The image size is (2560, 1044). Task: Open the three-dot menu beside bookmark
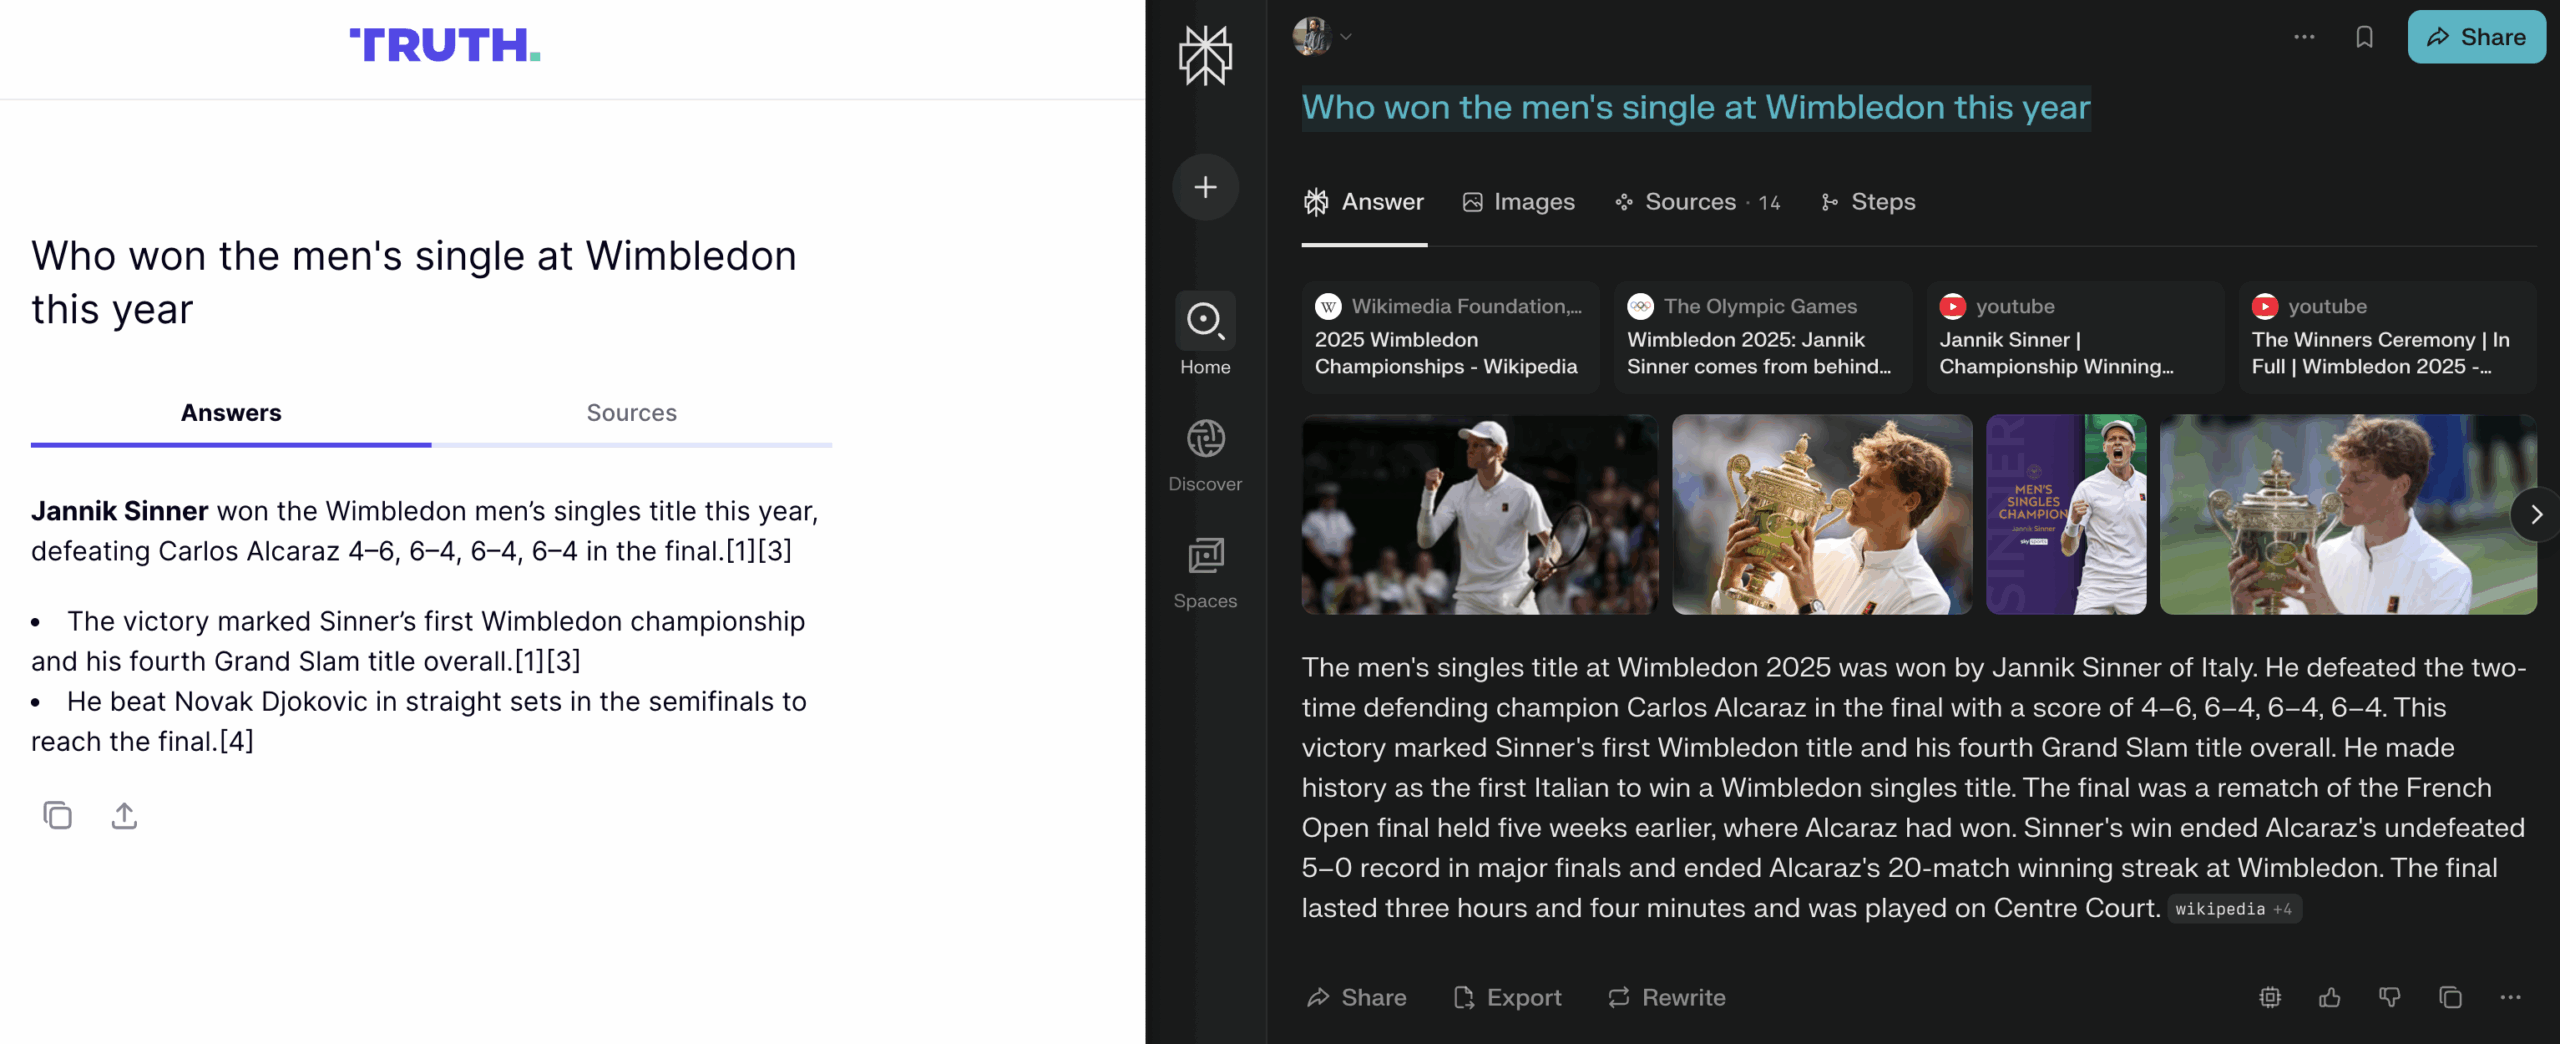point(2304,37)
